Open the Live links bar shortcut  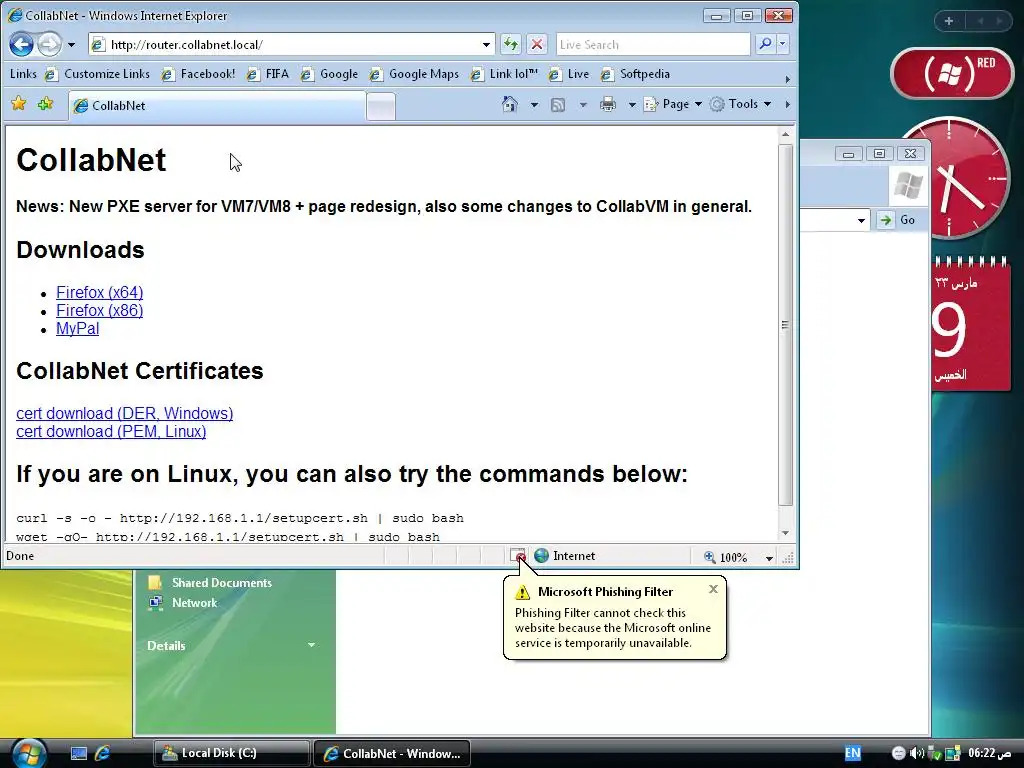[569, 74]
